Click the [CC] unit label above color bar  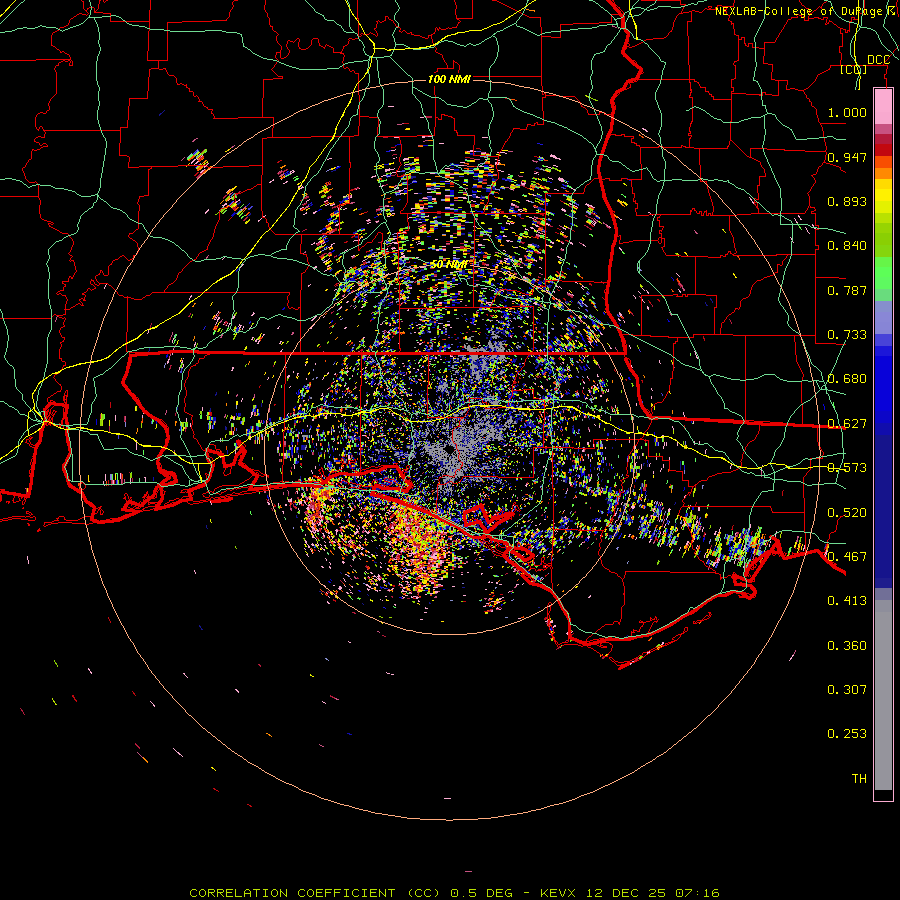pyautogui.click(x=854, y=70)
